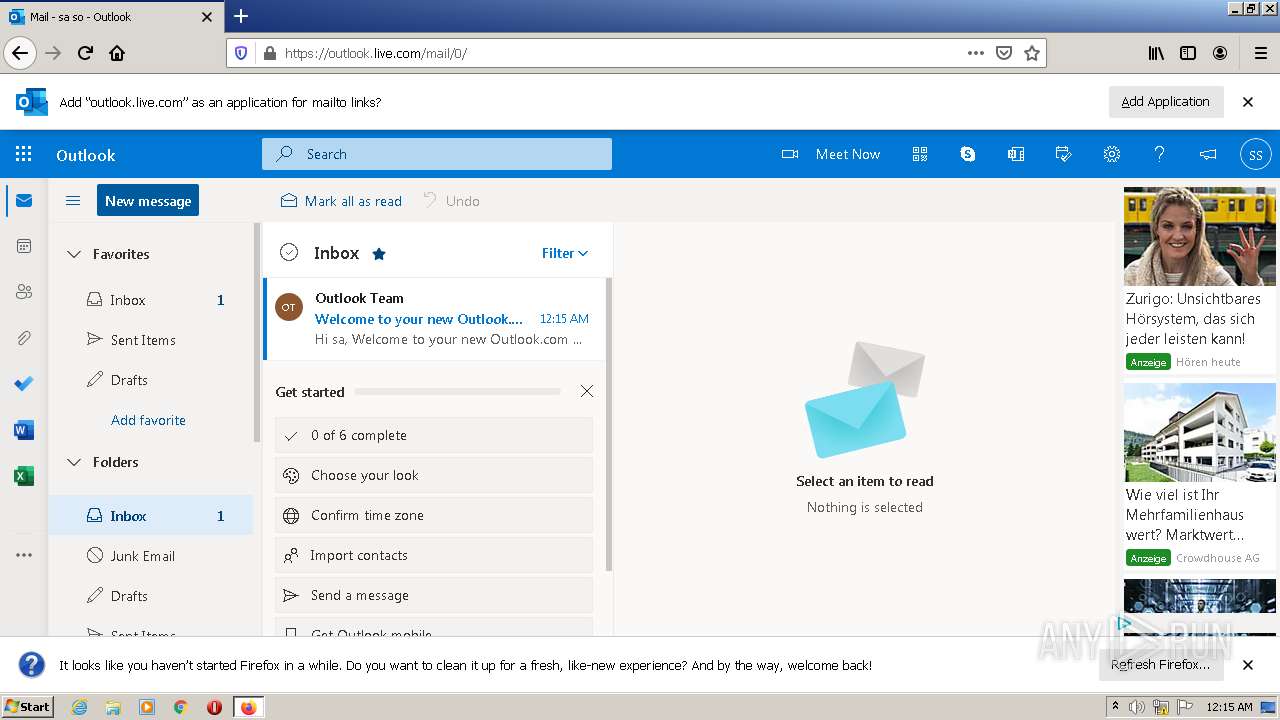Open the QR code icon in header

tap(920, 154)
